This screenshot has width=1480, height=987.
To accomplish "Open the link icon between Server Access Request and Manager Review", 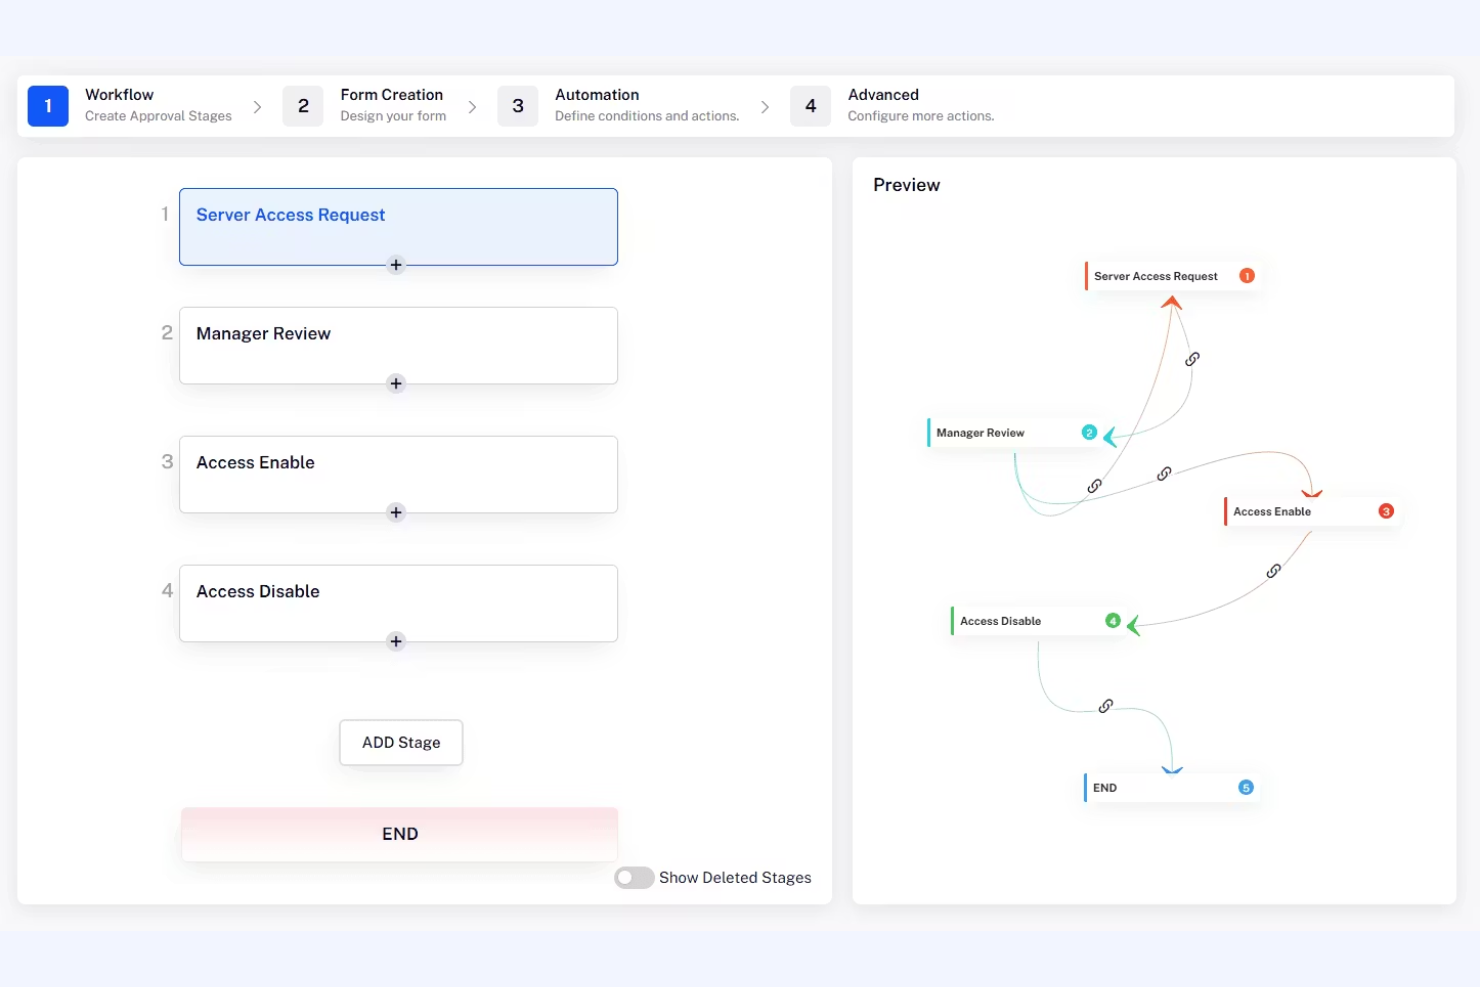I will [x=1190, y=358].
